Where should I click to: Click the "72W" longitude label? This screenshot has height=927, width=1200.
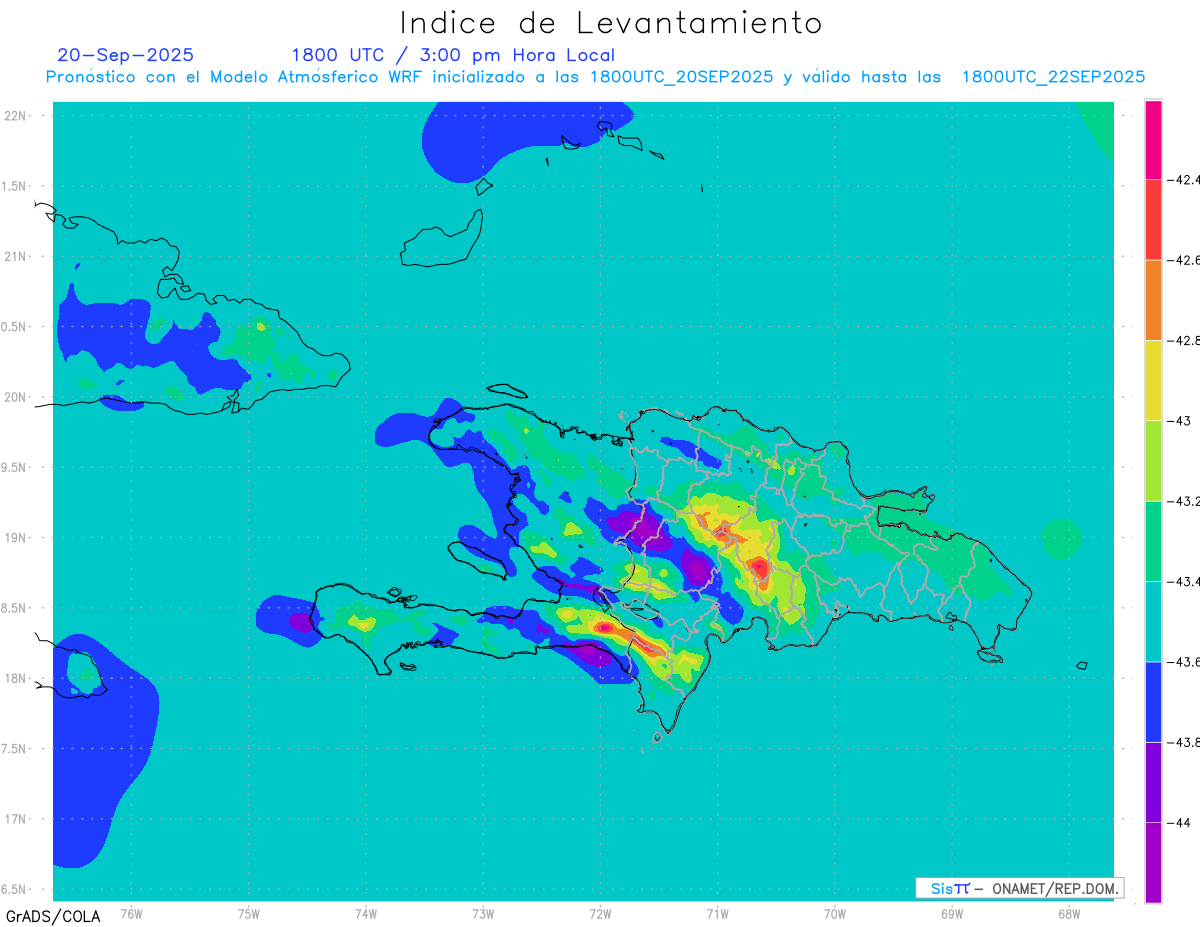pos(600,913)
